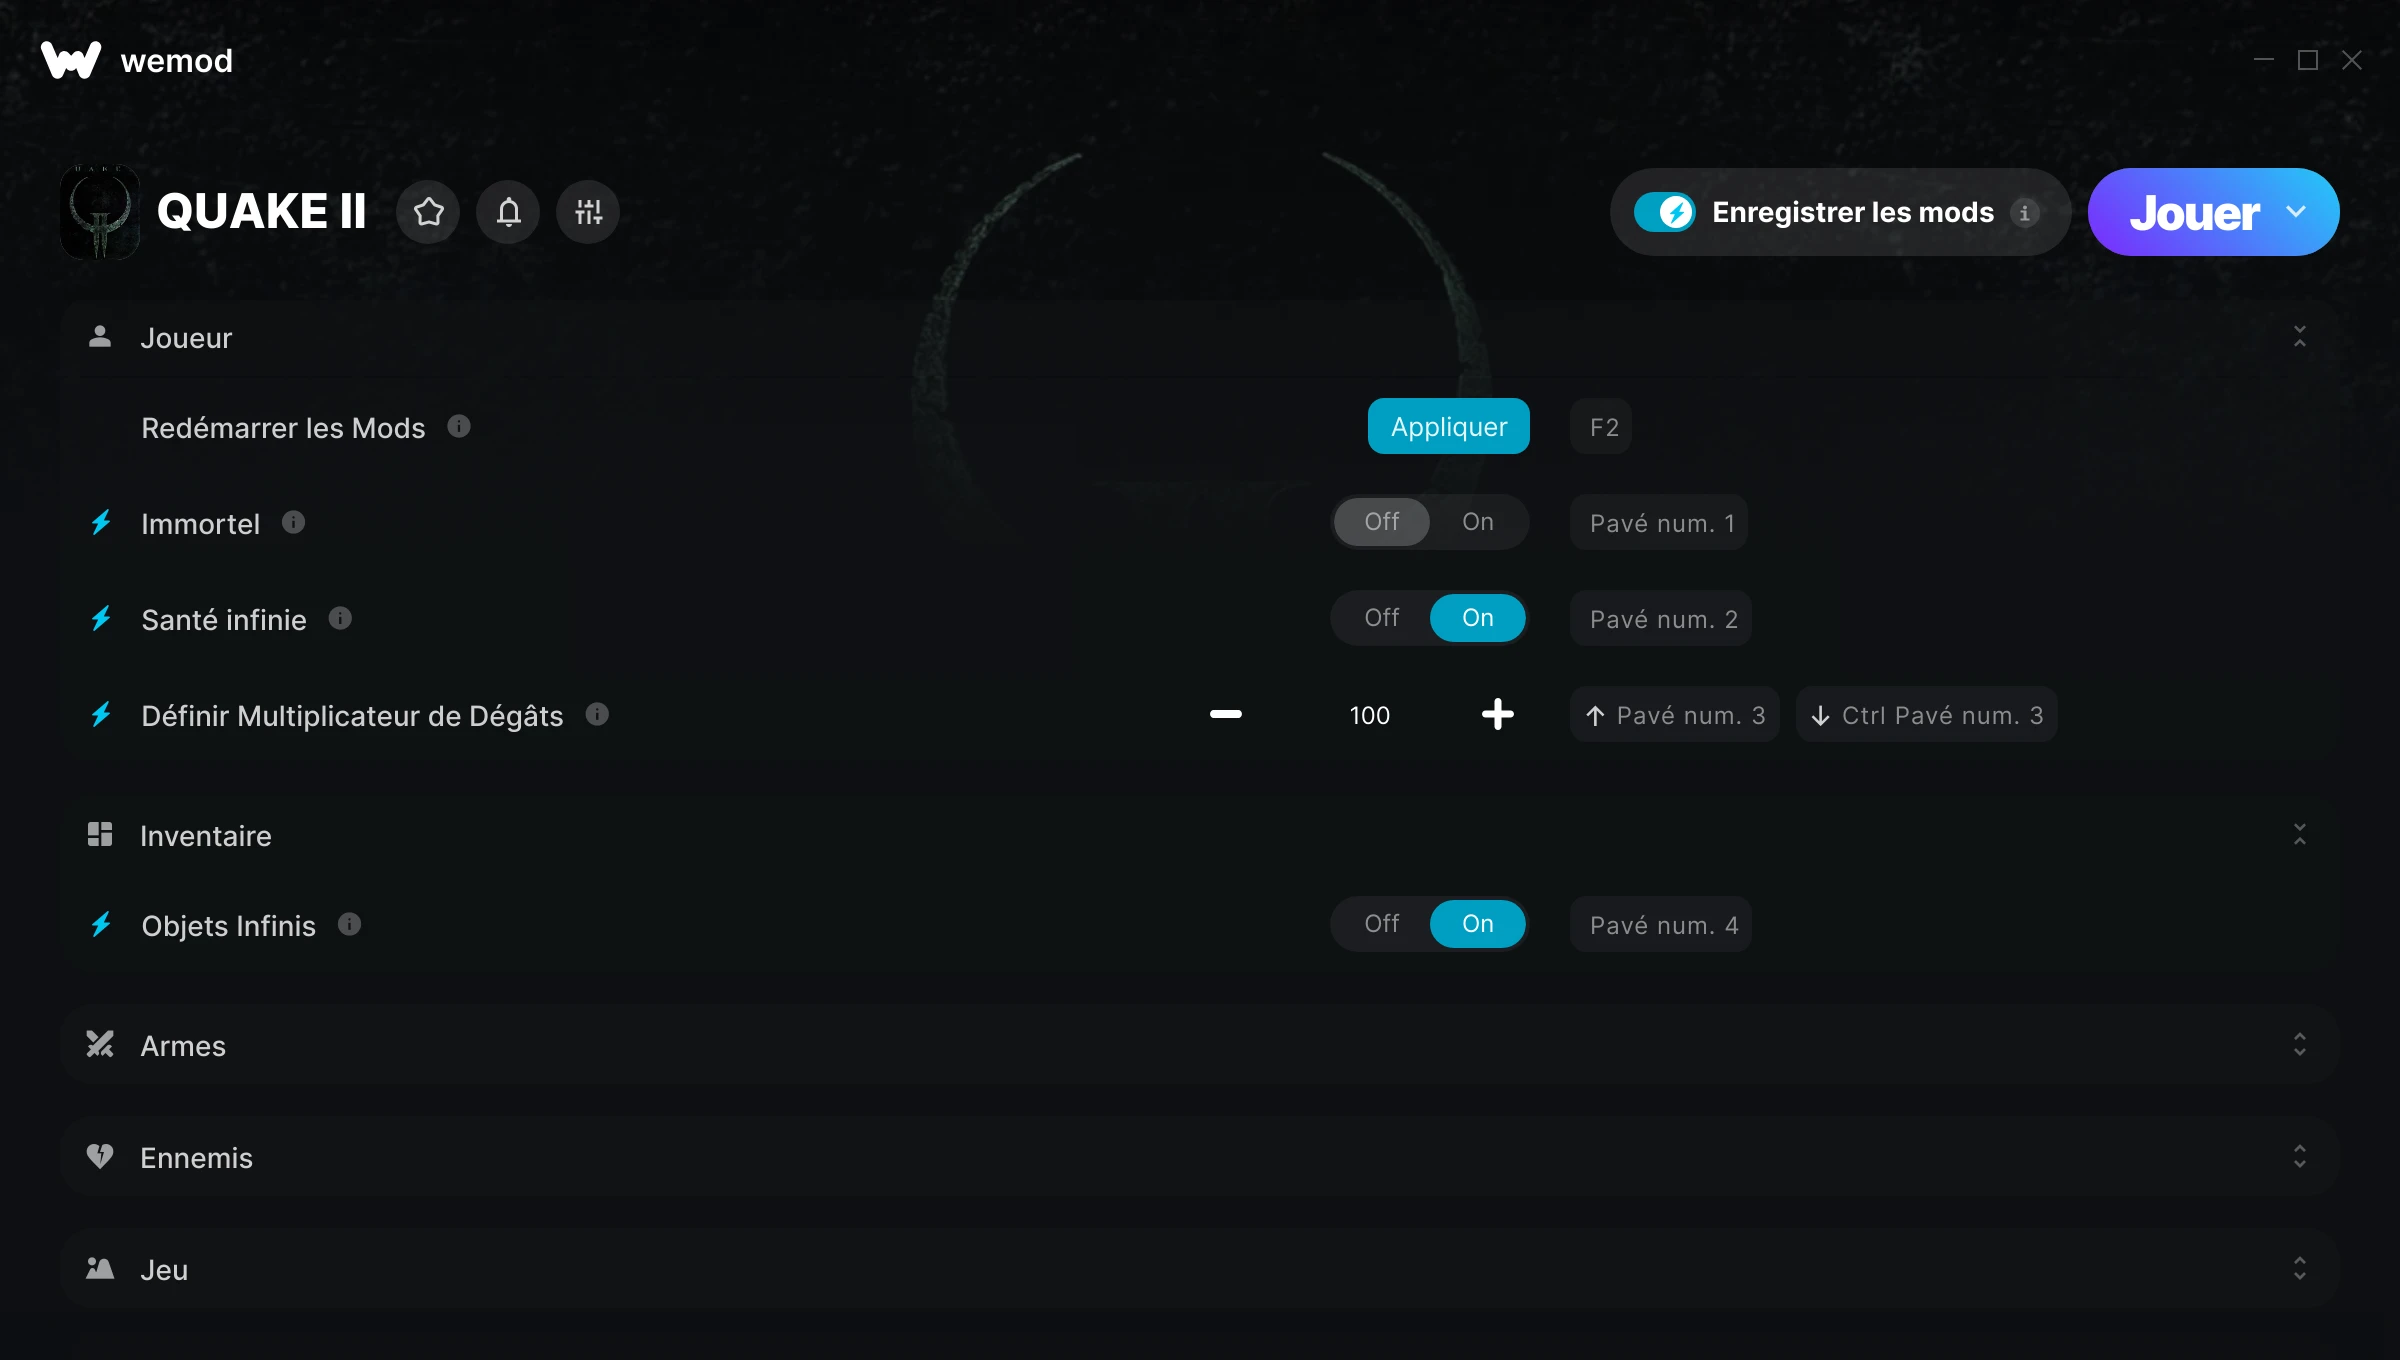Viewport: 2400px width, 1360px height.
Task: Change the Pavé num. 1 hotkey
Action: tap(1659, 522)
